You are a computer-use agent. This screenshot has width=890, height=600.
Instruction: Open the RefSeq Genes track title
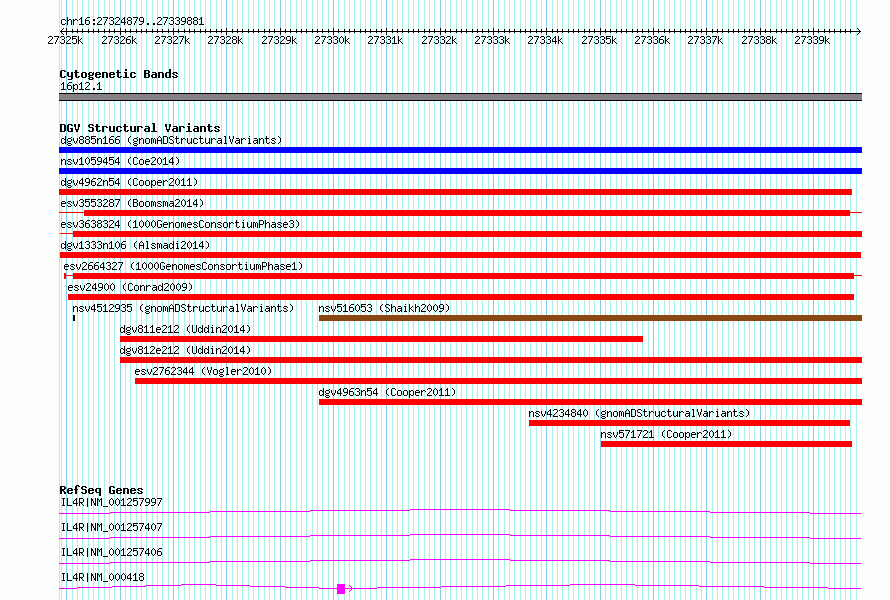101,490
